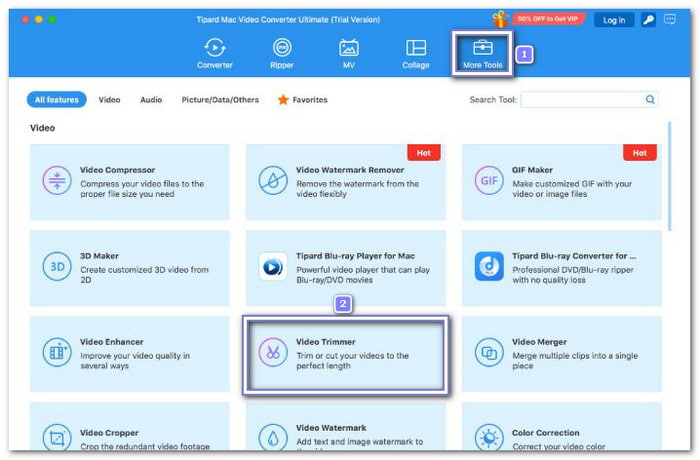Click the green maximize window button
Image resolution: width=700 pixels, height=460 pixels.
[52, 19]
